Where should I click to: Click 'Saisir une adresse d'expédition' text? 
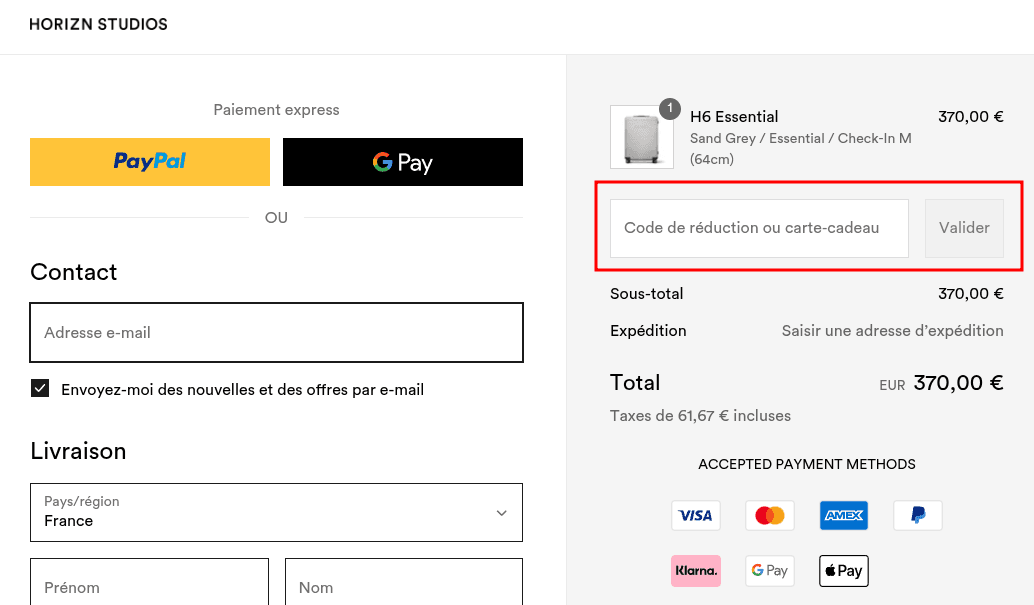click(x=892, y=331)
